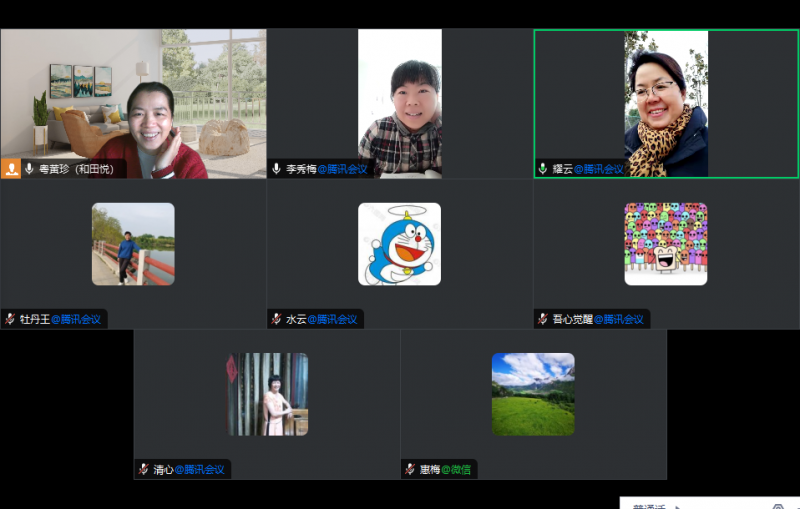Click the microphone icon next to 粤黄珍
This screenshot has width=800, height=509.
[x=30, y=169]
